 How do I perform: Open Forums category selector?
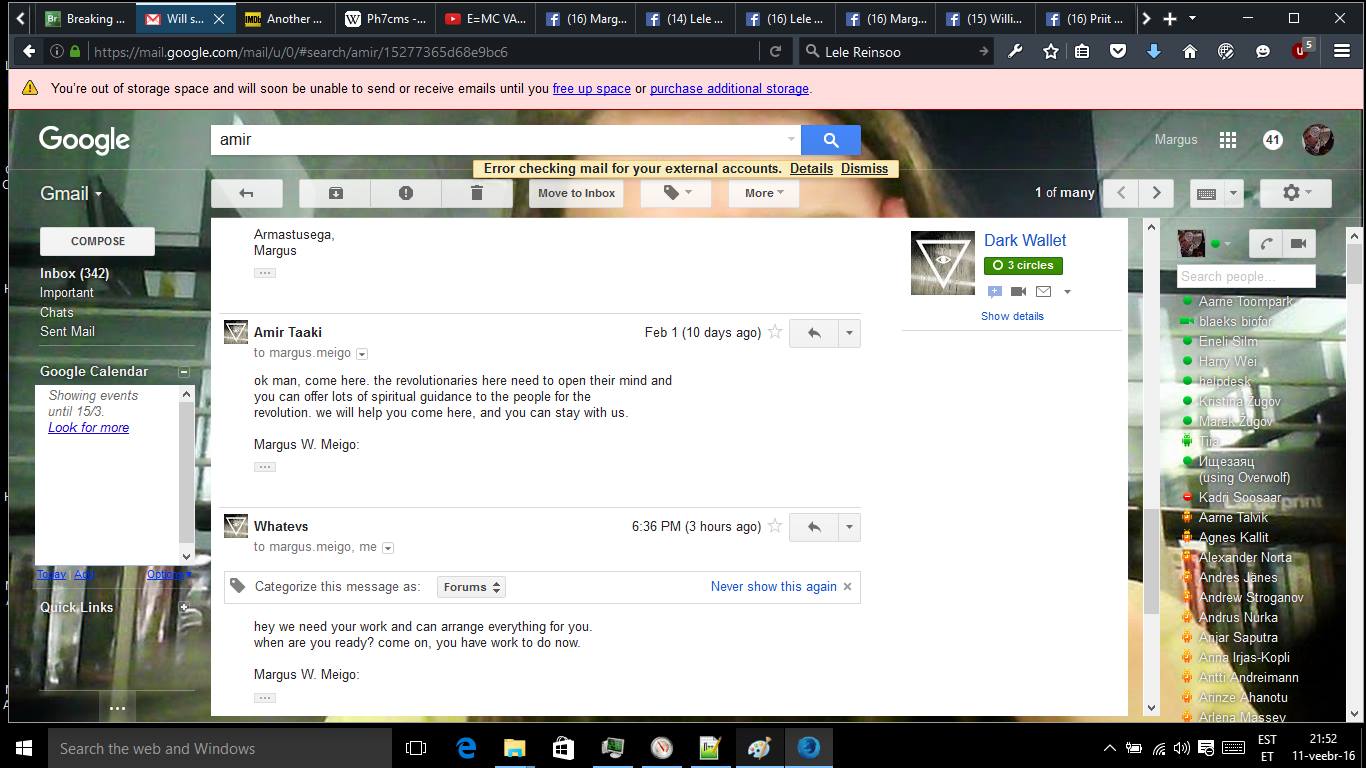(x=470, y=587)
